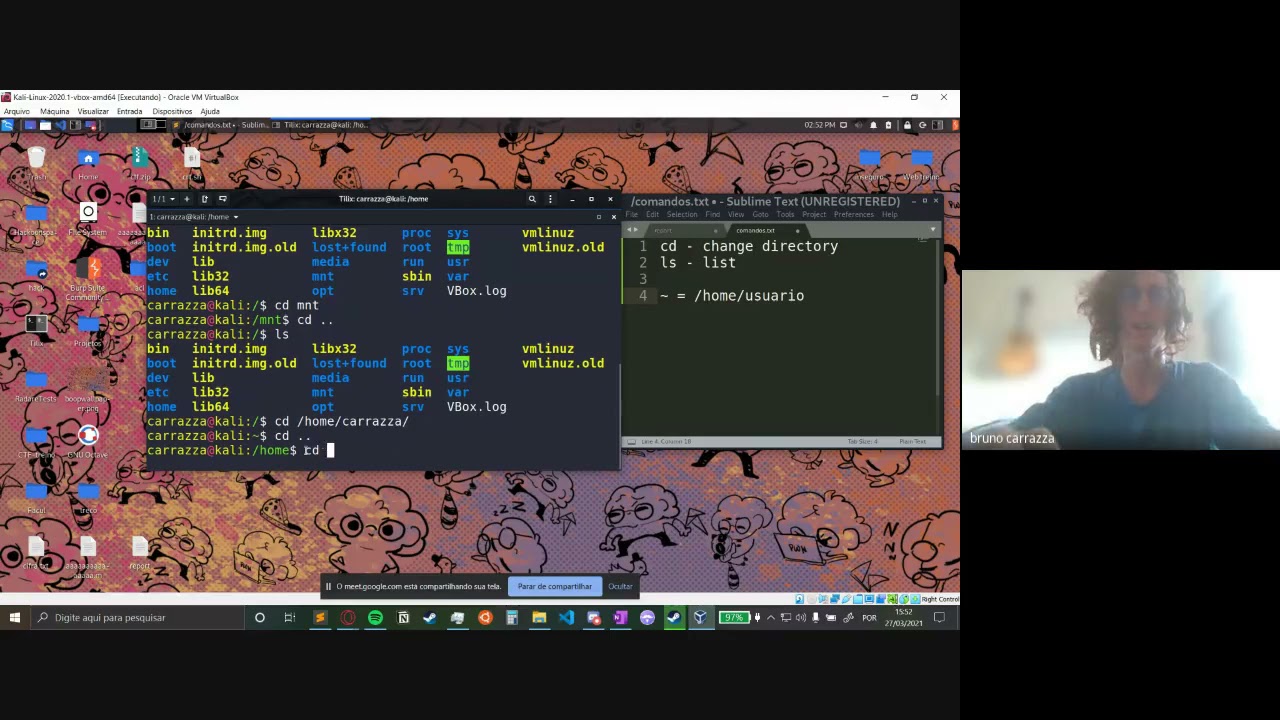Open the hack shortcut folder on desktop
Viewport: 1280px width, 720px height.
coord(37,274)
